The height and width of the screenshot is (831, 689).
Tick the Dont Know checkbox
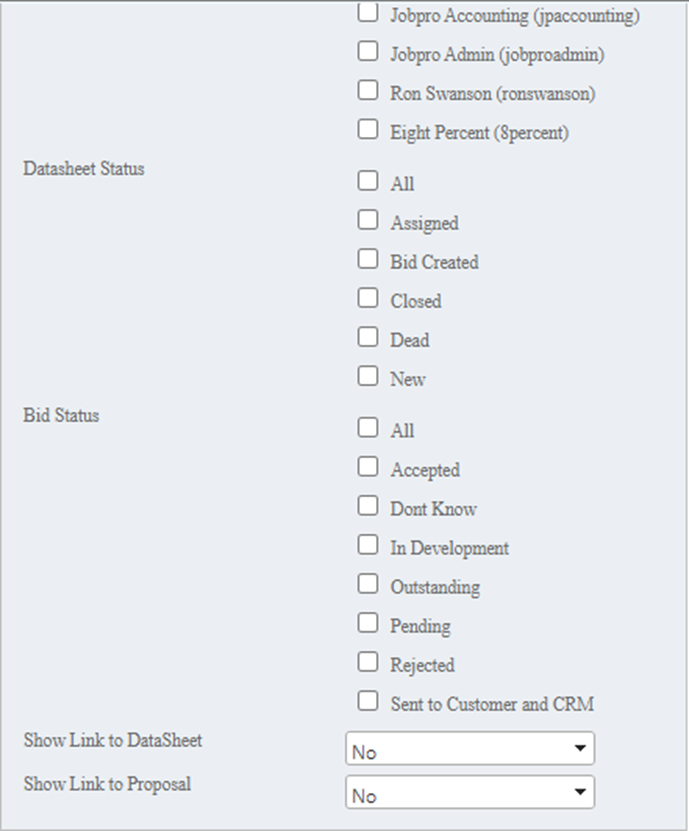[368, 506]
